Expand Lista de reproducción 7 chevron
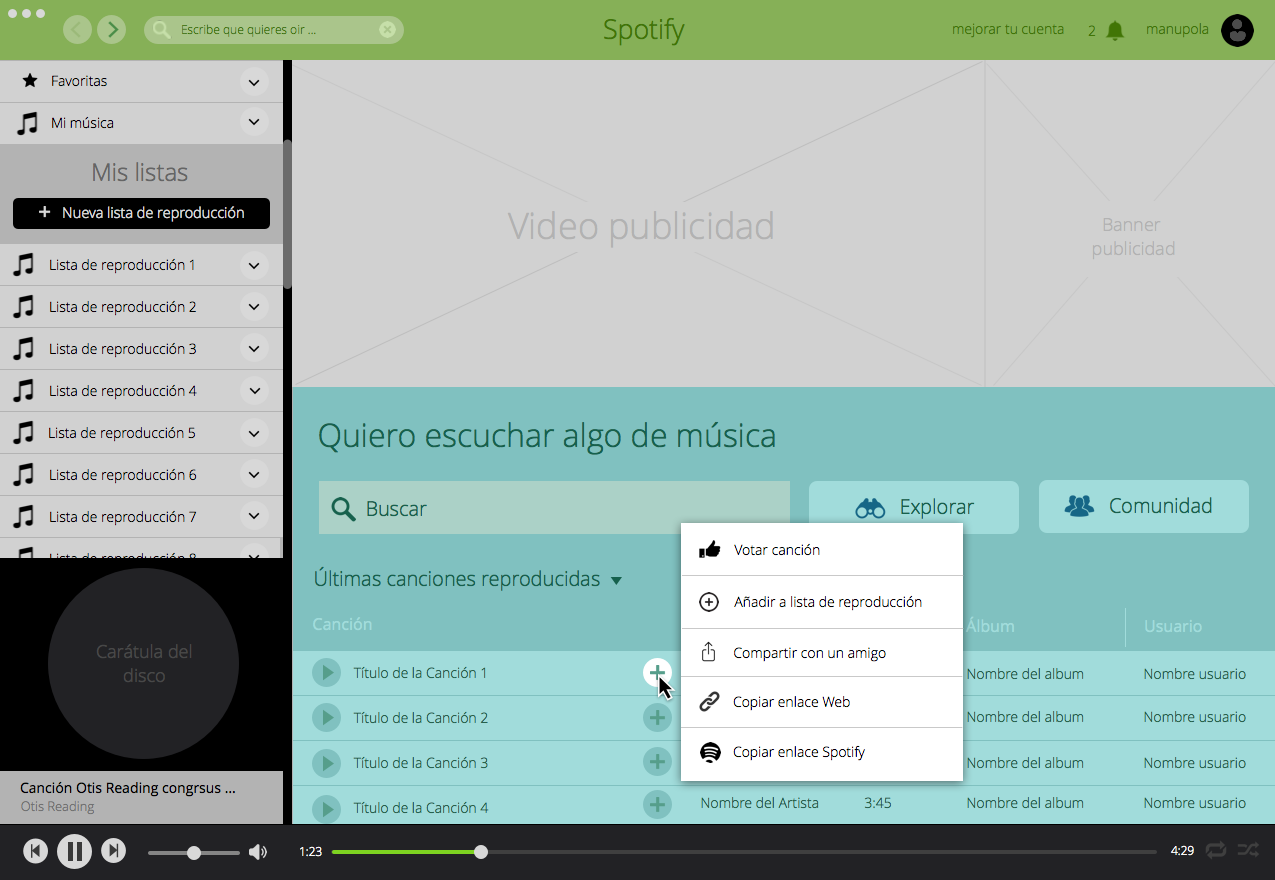This screenshot has height=880, width=1275. 254,517
